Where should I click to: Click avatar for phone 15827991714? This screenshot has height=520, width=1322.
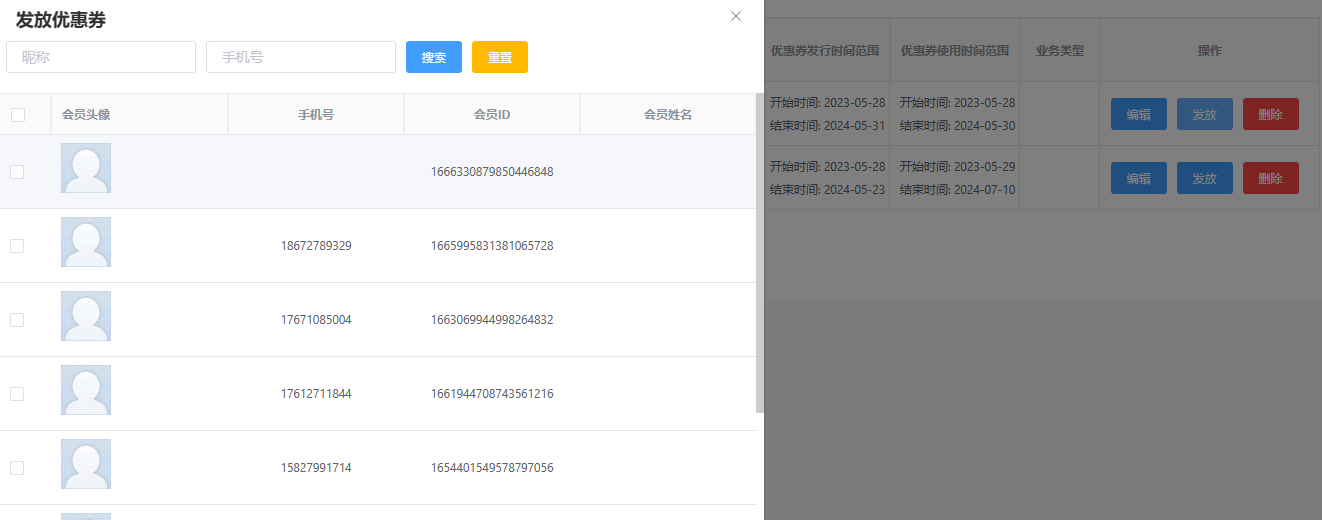(86, 464)
